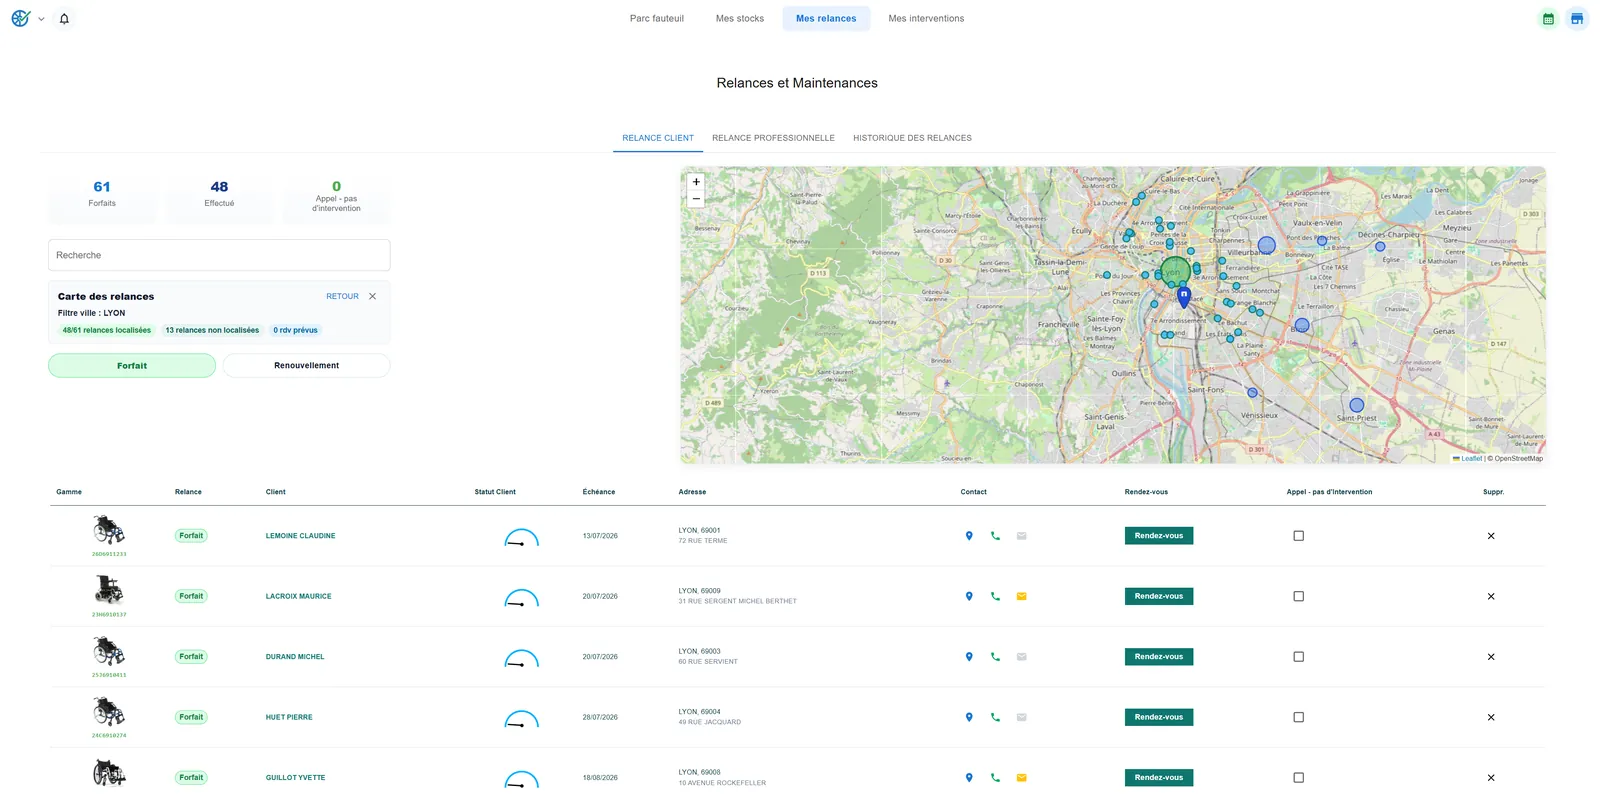Select the Forfait filter toggle
The image size is (1600, 794).
tap(132, 366)
